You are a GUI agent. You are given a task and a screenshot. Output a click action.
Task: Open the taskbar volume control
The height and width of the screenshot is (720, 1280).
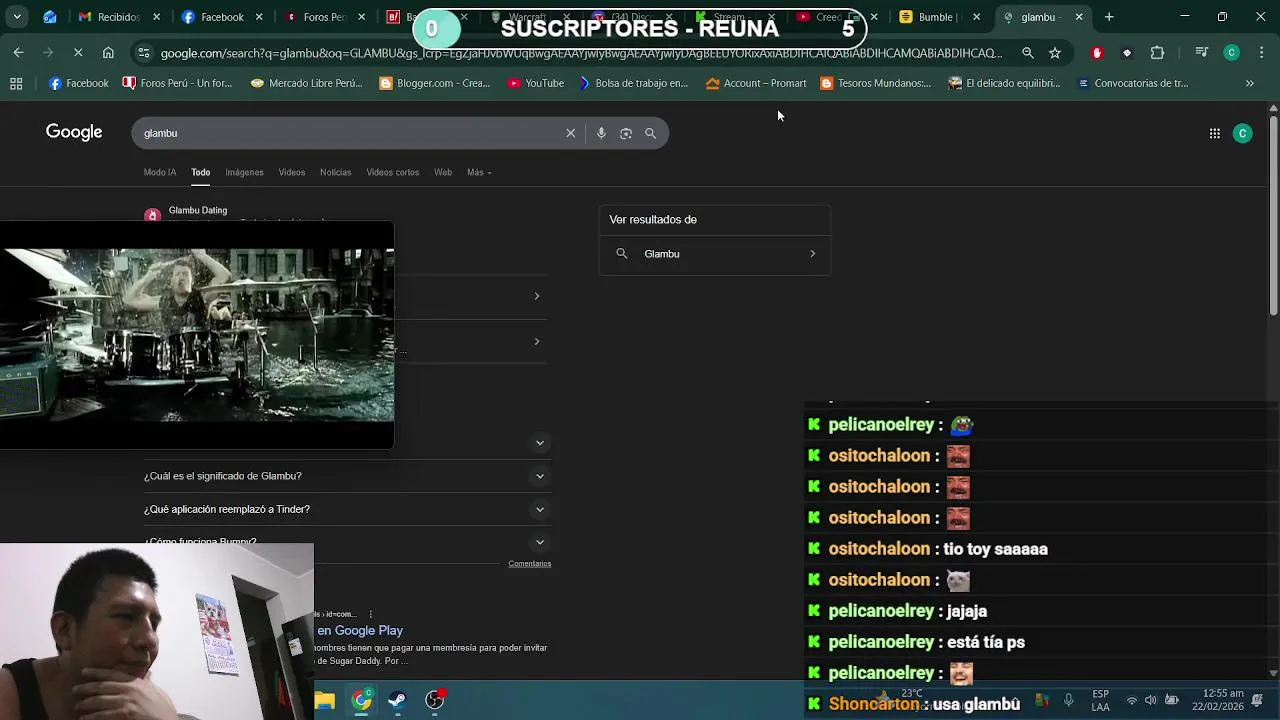1150,700
